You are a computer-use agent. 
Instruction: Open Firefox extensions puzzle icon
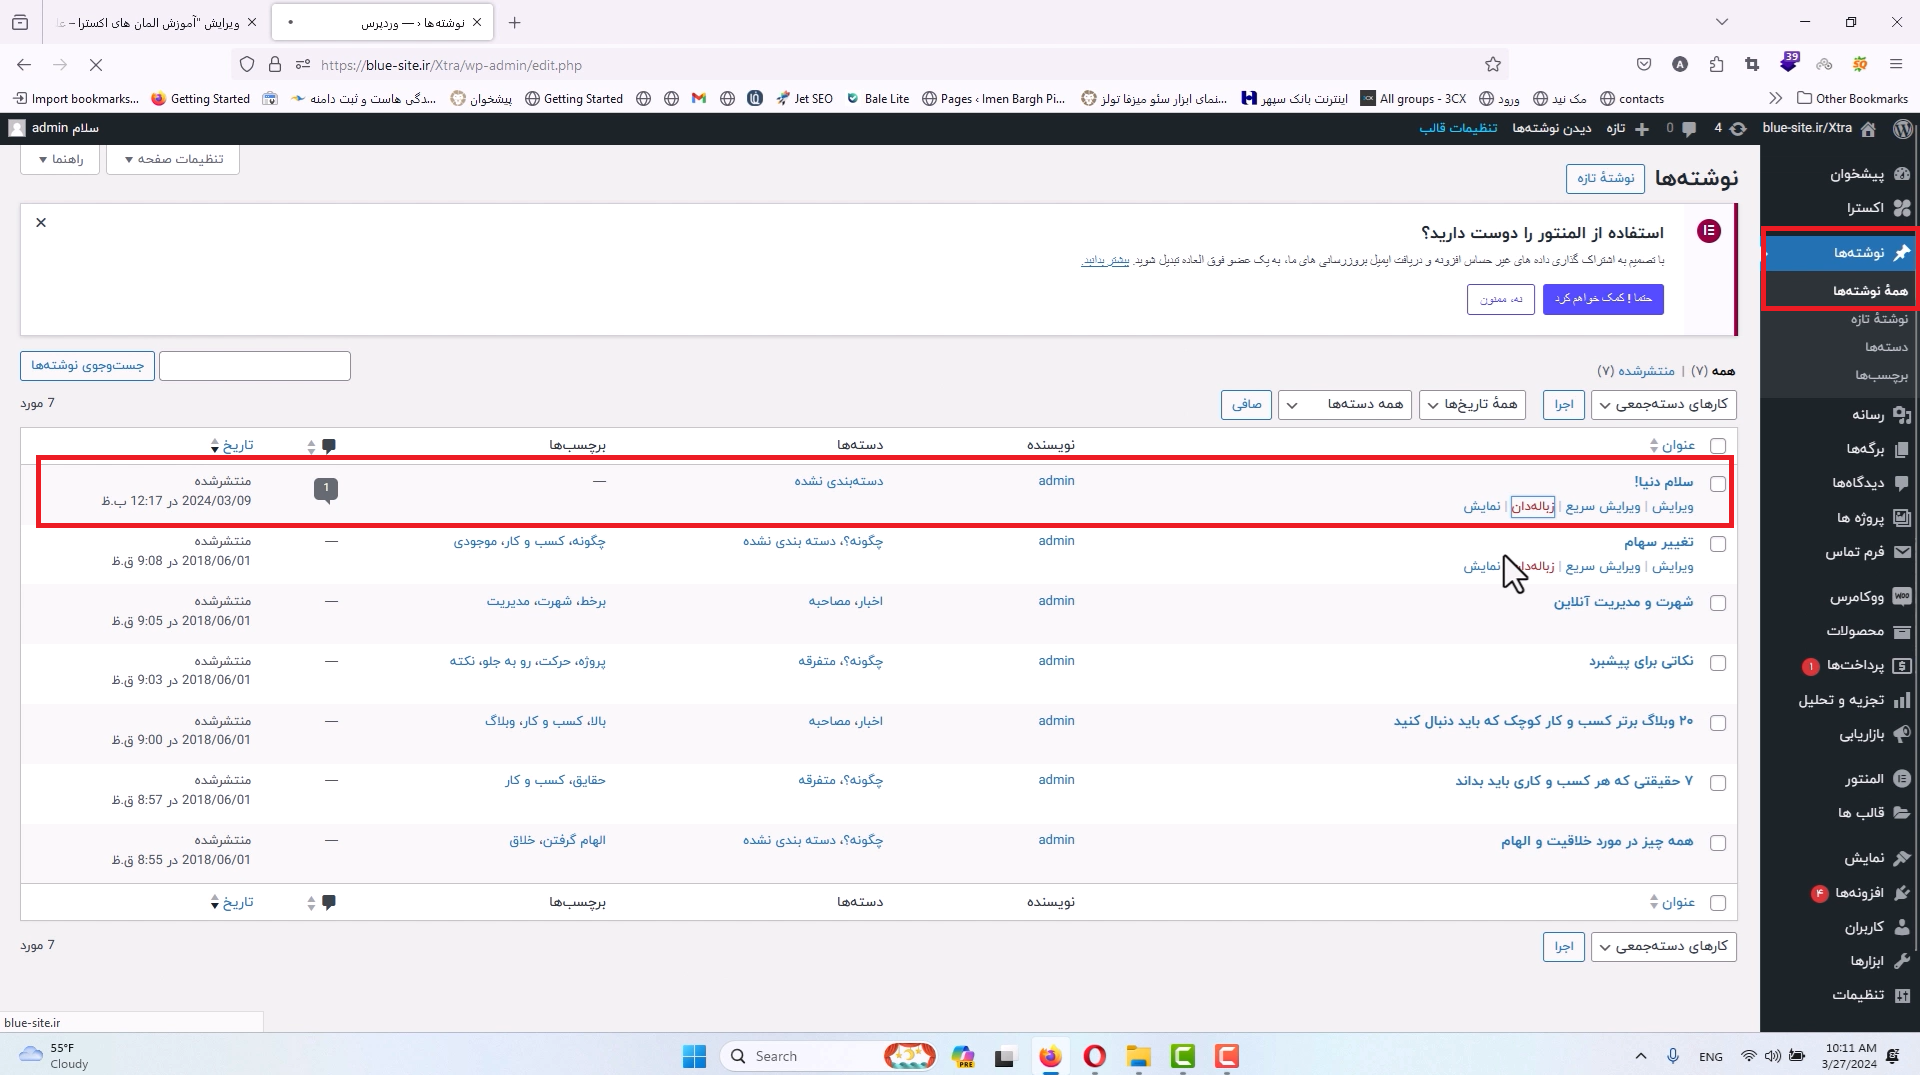[x=1716, y=65]
